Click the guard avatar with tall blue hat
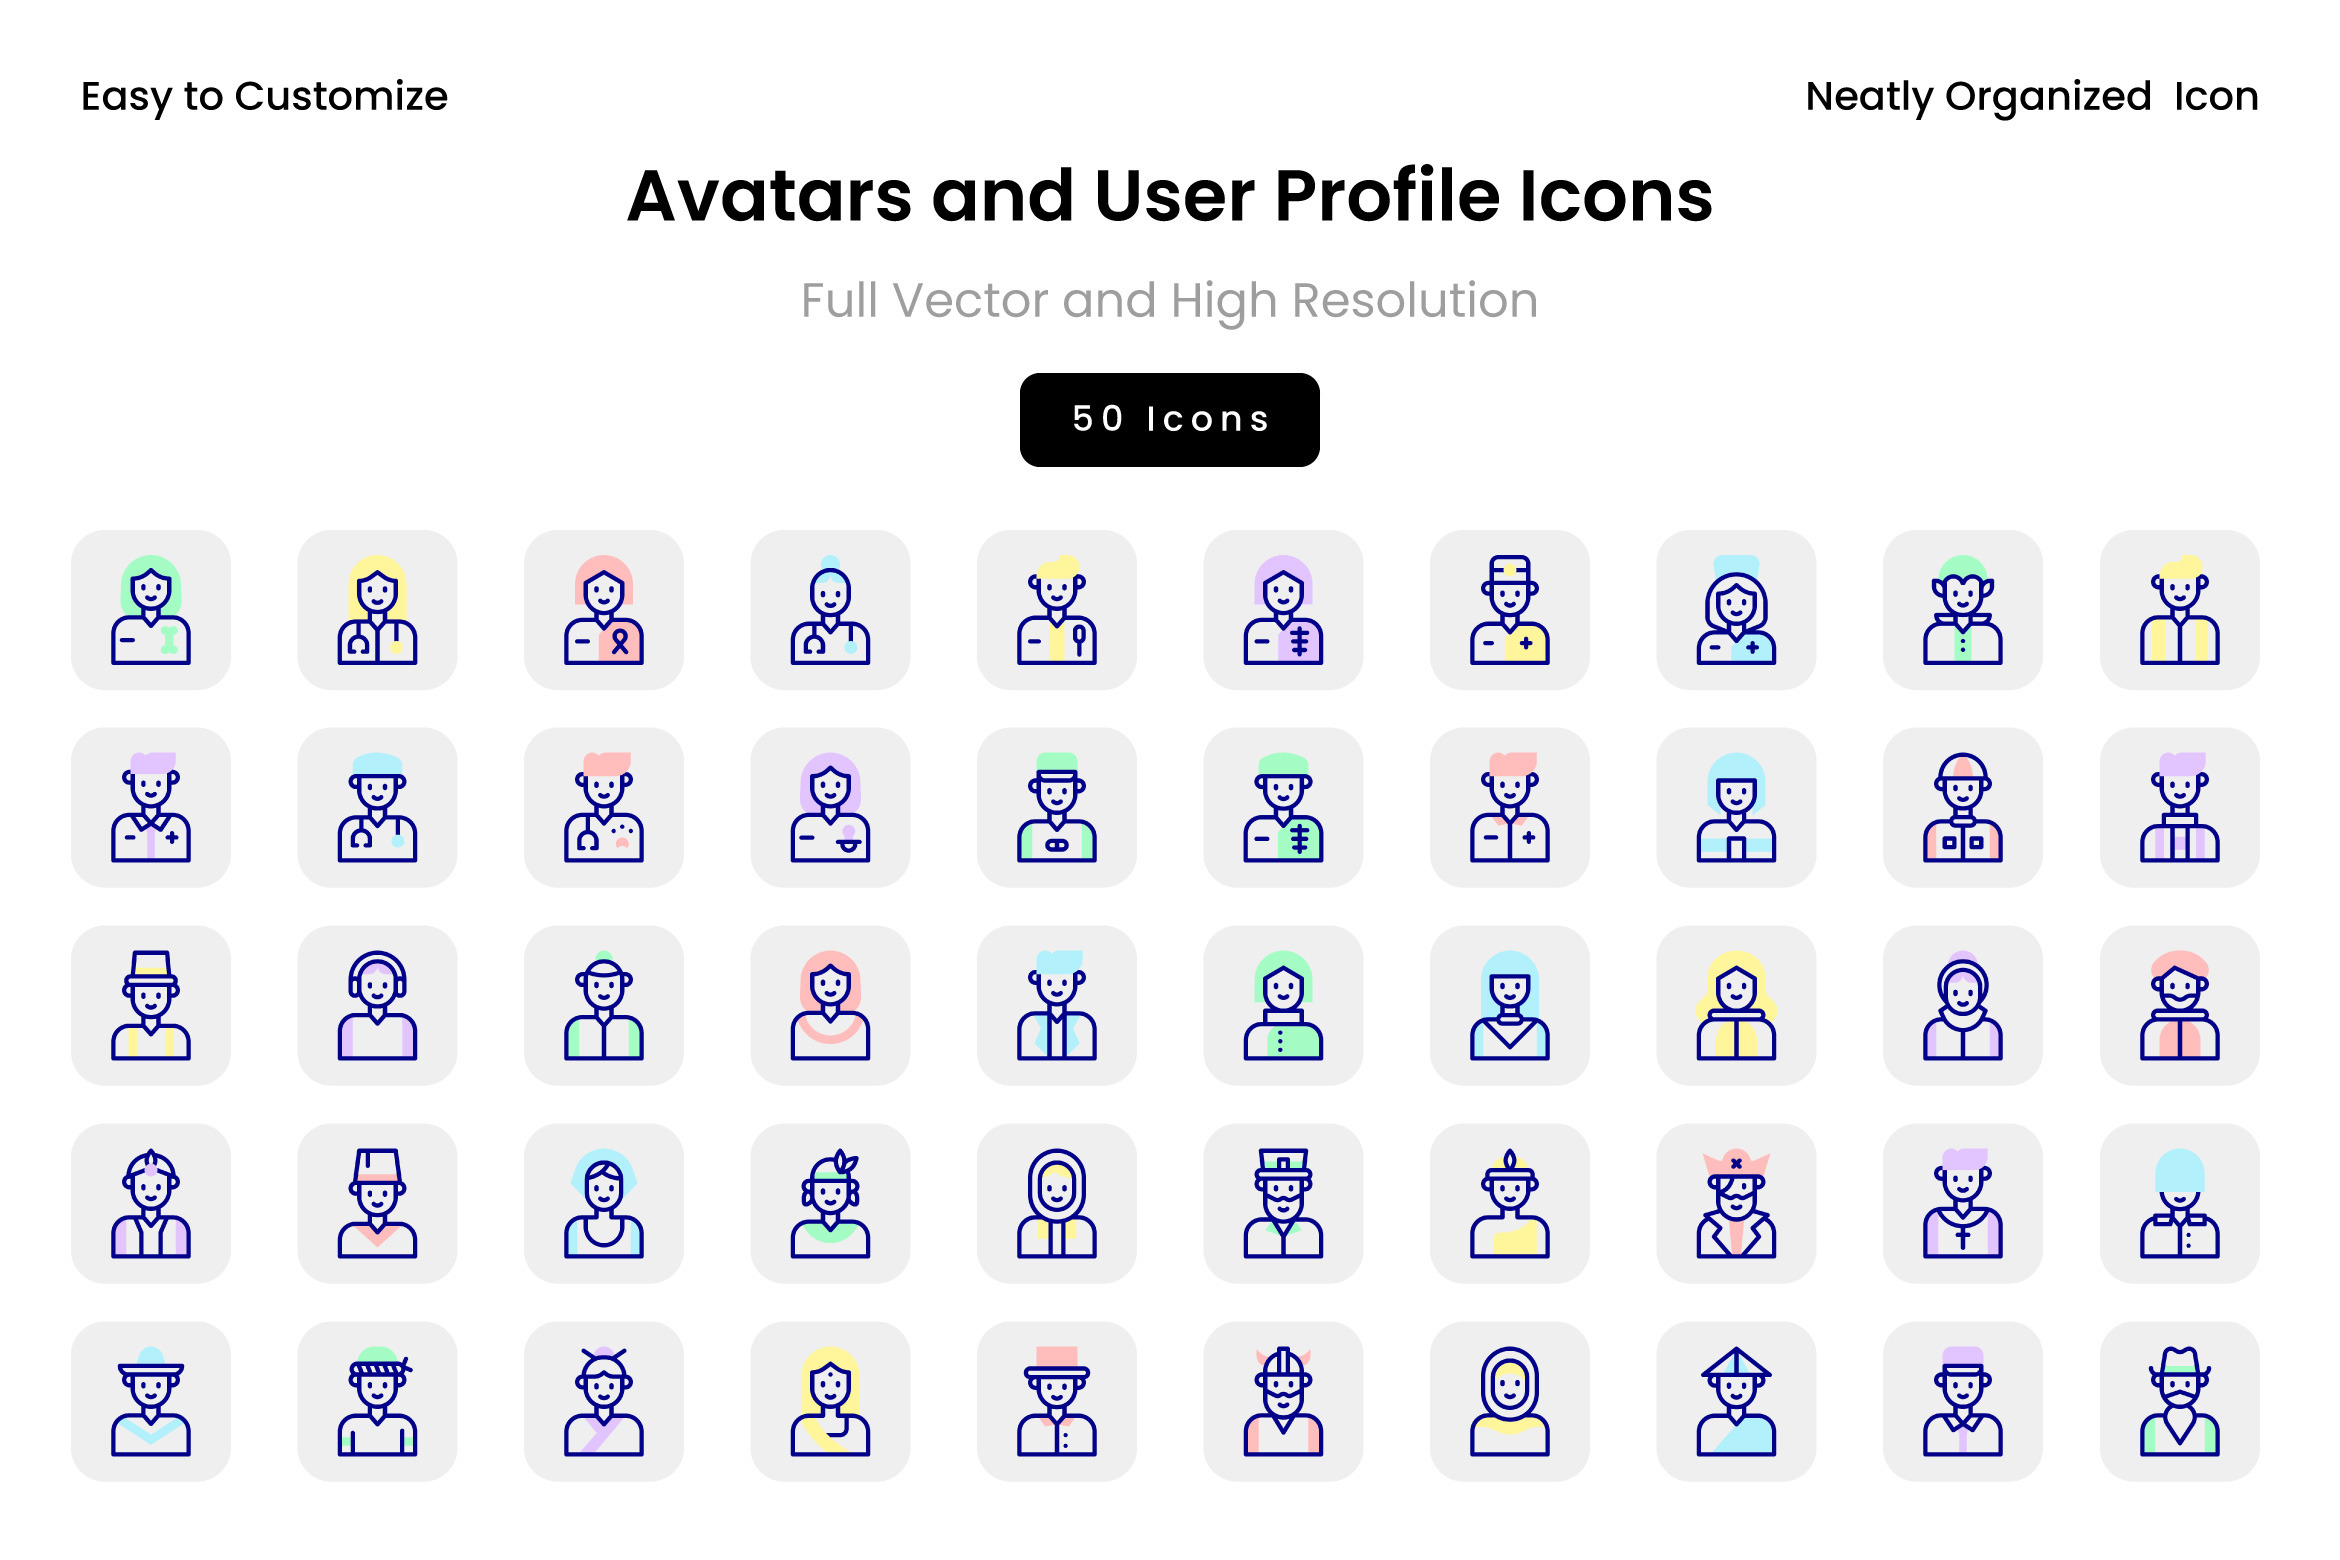The image size is (2340, 1560). 2179,1203
